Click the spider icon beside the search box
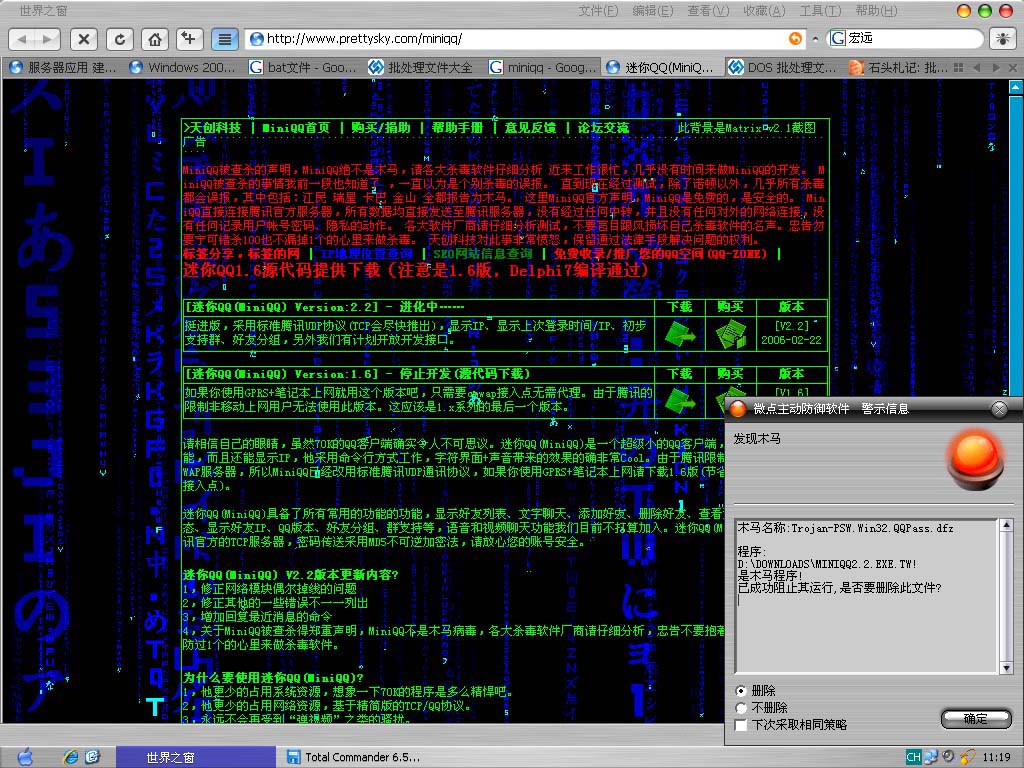Viewport: 1024px width, 768px height. [1002, 39]
